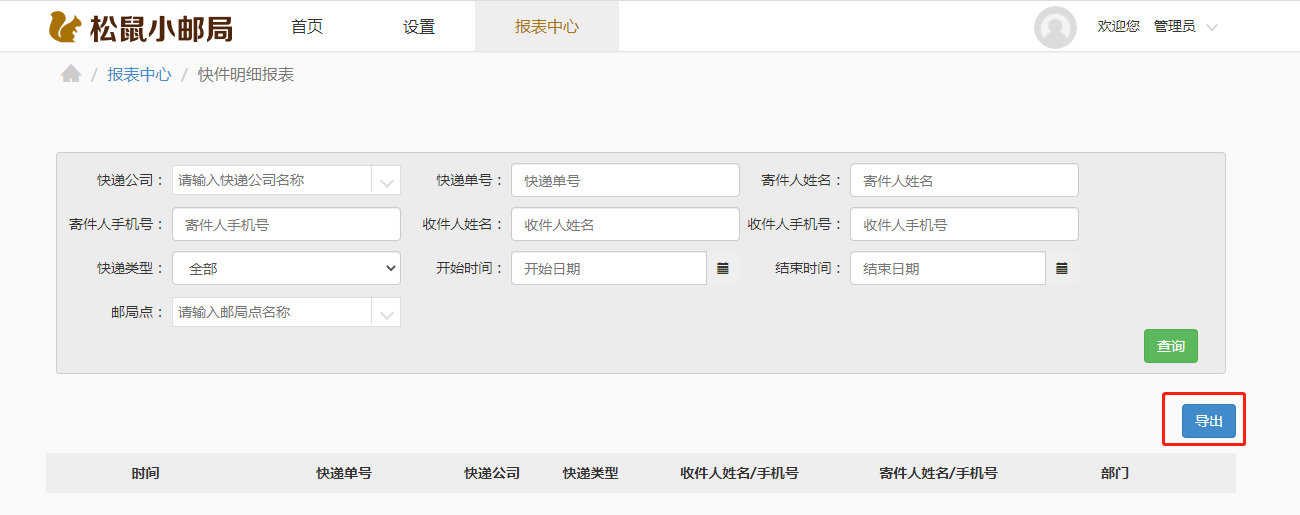Click the 部门 column header
Viewport: 1300px width, 515px height.
click(1115, 473)
